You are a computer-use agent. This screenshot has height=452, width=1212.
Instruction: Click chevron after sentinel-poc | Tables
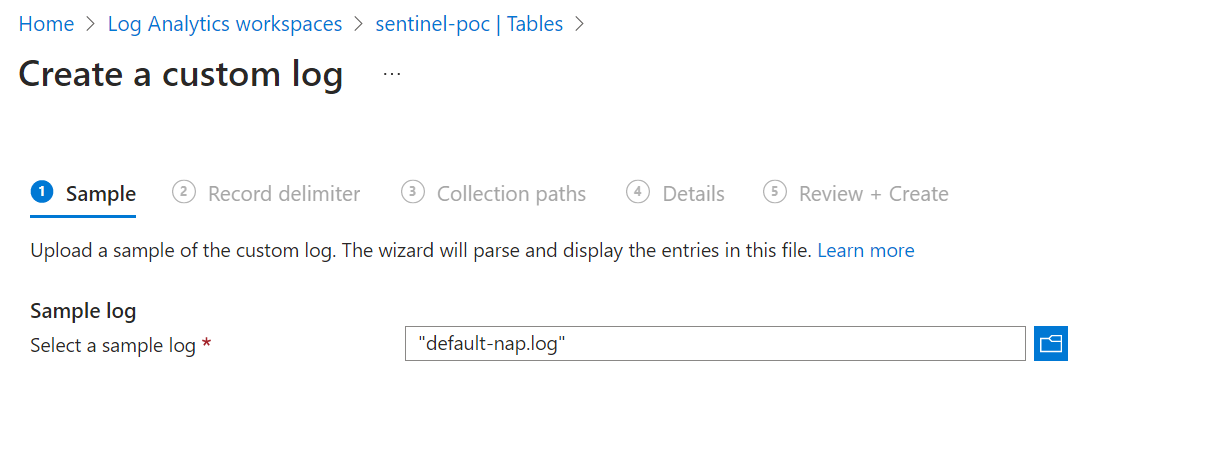pyautogui.click(x=579, y=24)
